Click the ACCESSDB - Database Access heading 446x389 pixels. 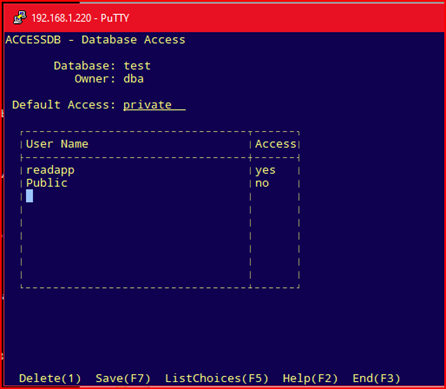coord(95,40)
